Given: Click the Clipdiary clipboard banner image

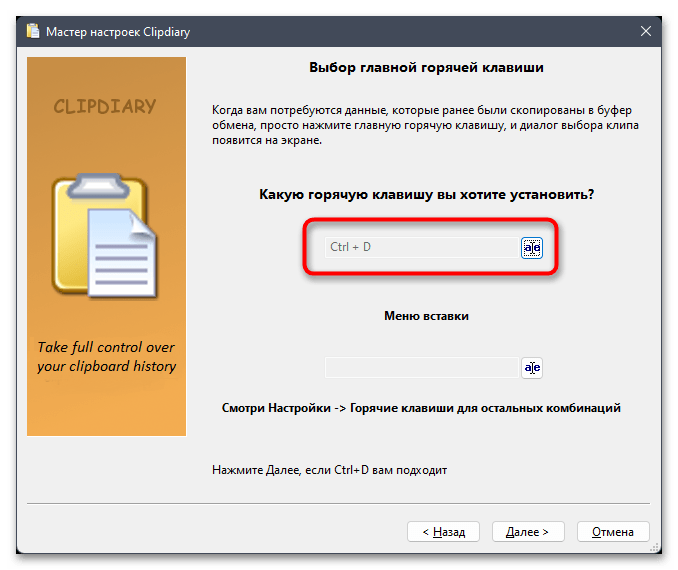Looking at the screenshot, I should [x=106, y=246].
